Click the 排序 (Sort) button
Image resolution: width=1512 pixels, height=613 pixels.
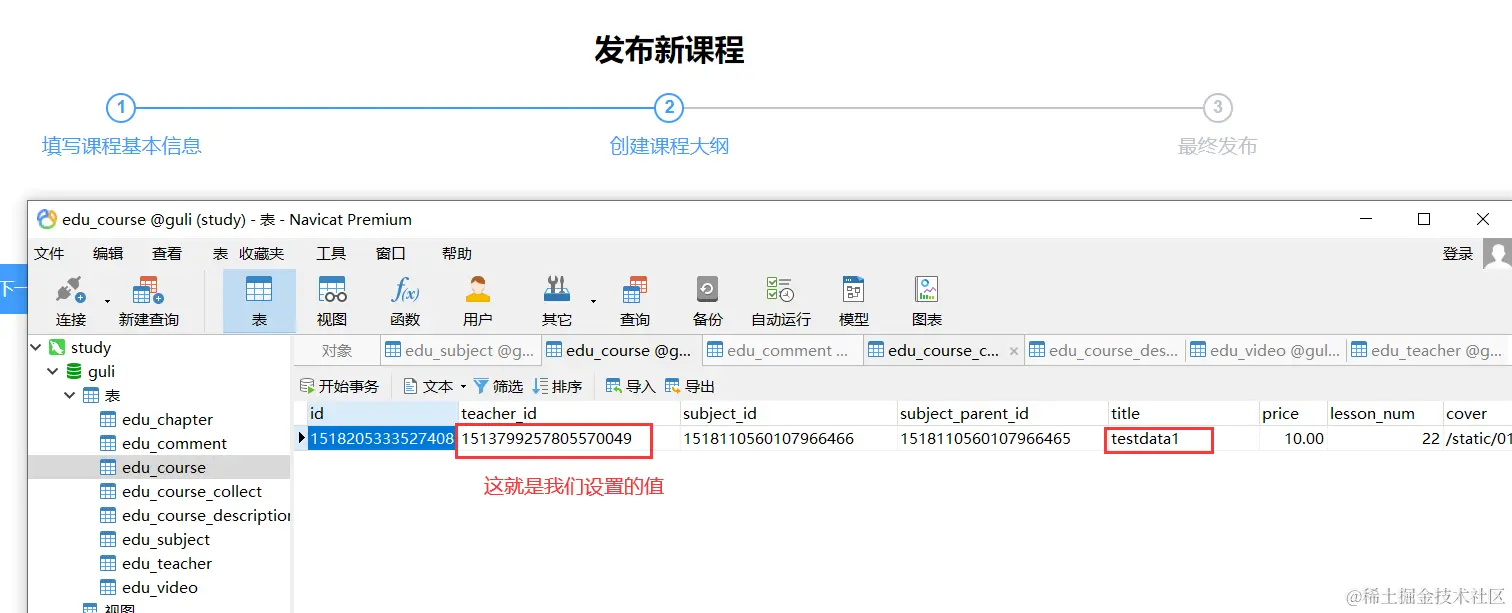pyautogui.click(x=558, y=386)
